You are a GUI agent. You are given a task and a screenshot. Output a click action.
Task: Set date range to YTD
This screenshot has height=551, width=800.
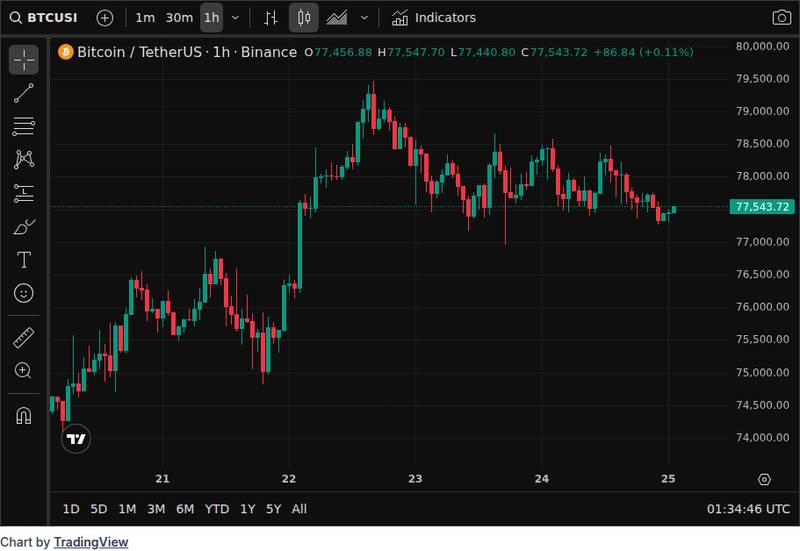[217, 509]
